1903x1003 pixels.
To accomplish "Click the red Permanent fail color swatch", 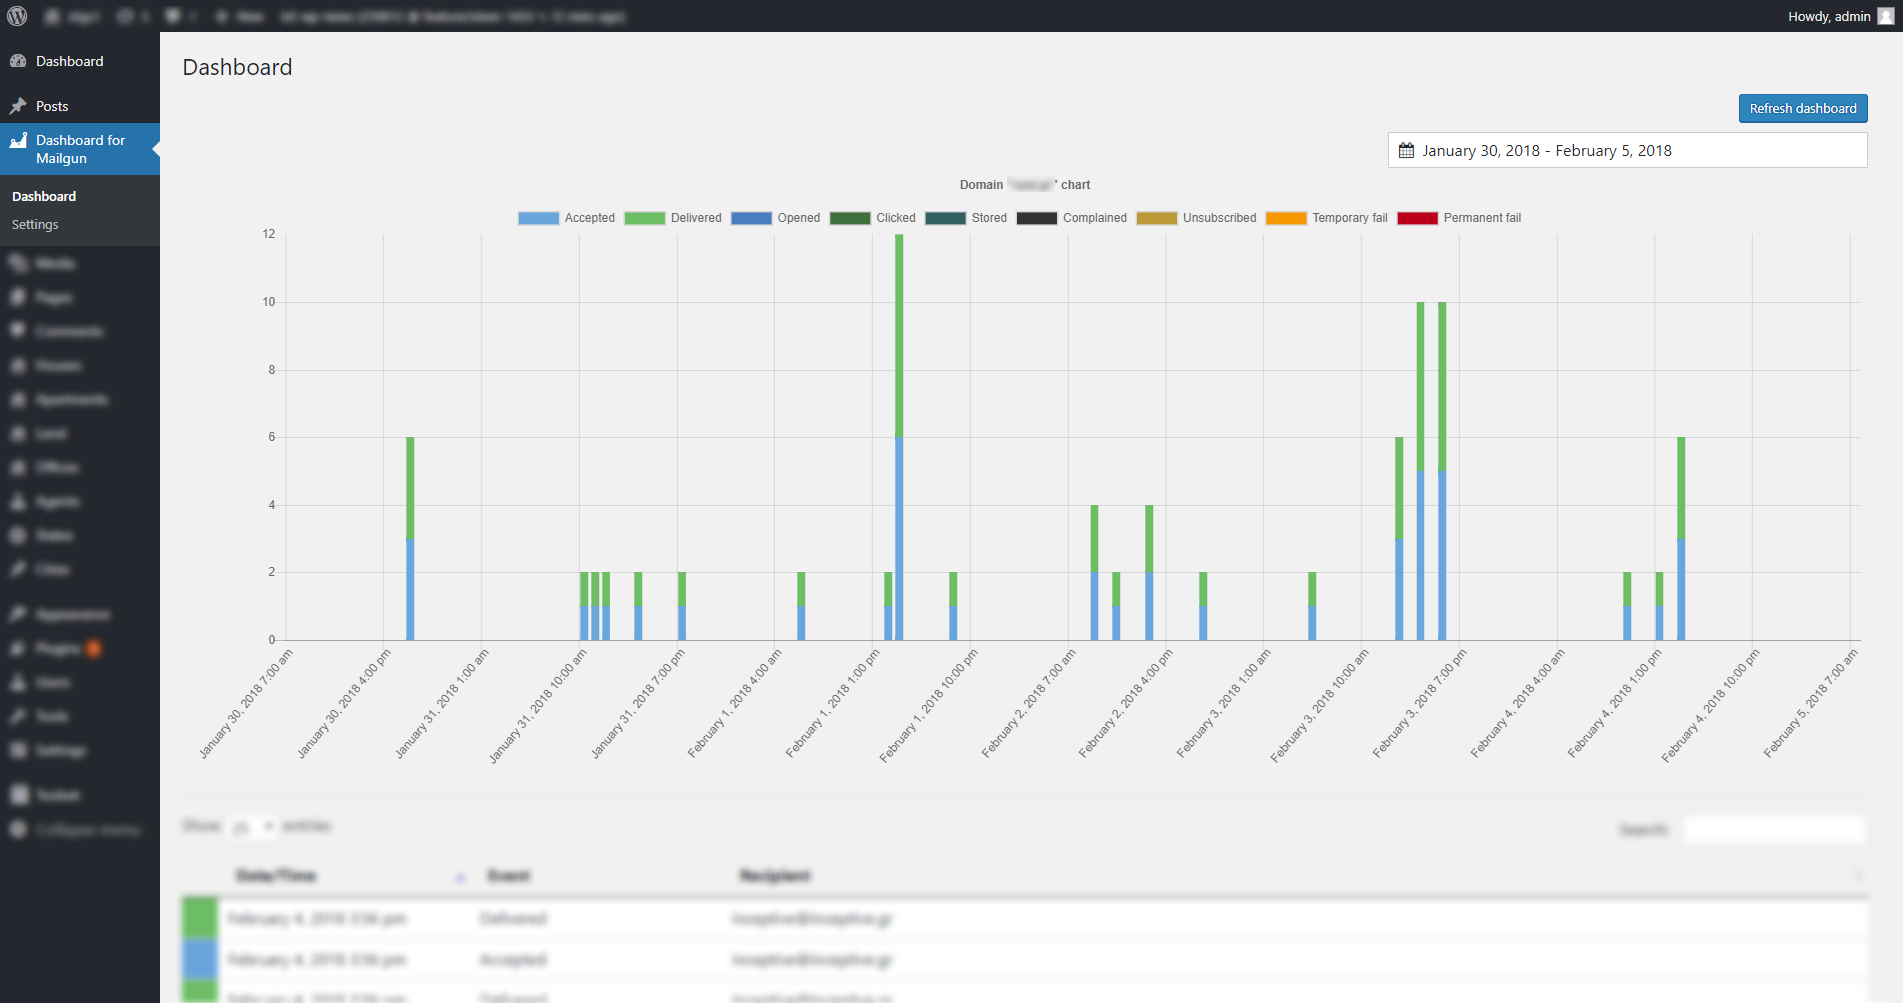I will (1417, 218).
